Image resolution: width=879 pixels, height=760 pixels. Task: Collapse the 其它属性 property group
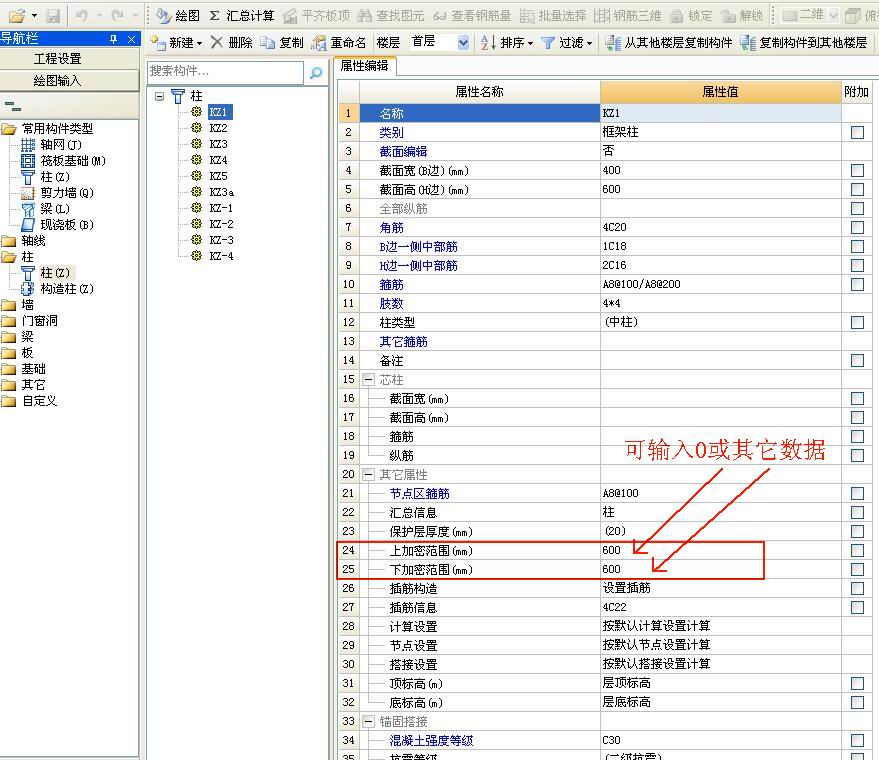pos(368,474)
